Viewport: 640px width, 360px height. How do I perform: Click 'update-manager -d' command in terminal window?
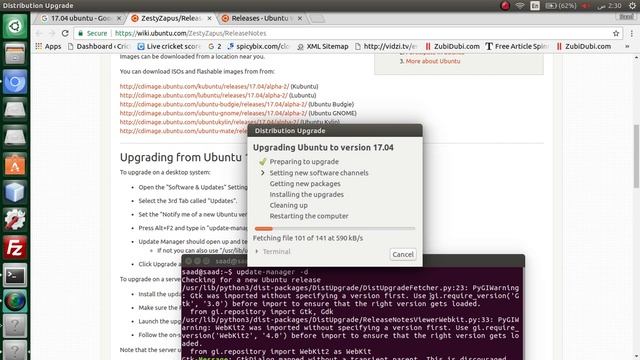pyautogui.click(x=272, y=272)
